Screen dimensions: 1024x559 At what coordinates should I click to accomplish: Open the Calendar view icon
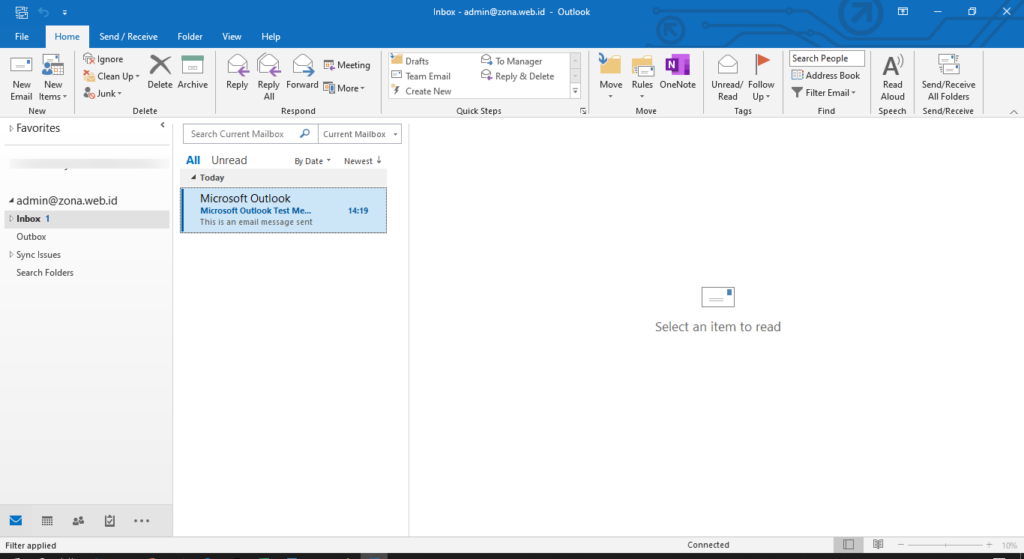tap(47, 520)
